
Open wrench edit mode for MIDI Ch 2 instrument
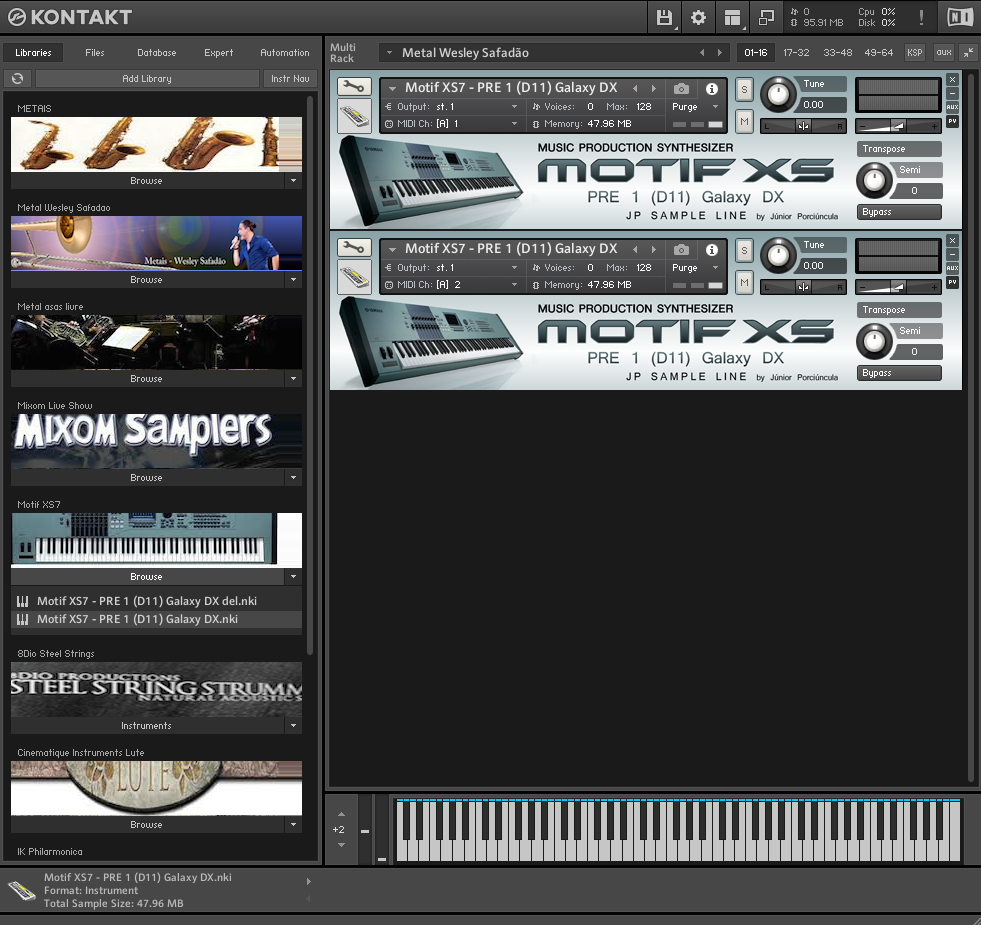[354, 247]
